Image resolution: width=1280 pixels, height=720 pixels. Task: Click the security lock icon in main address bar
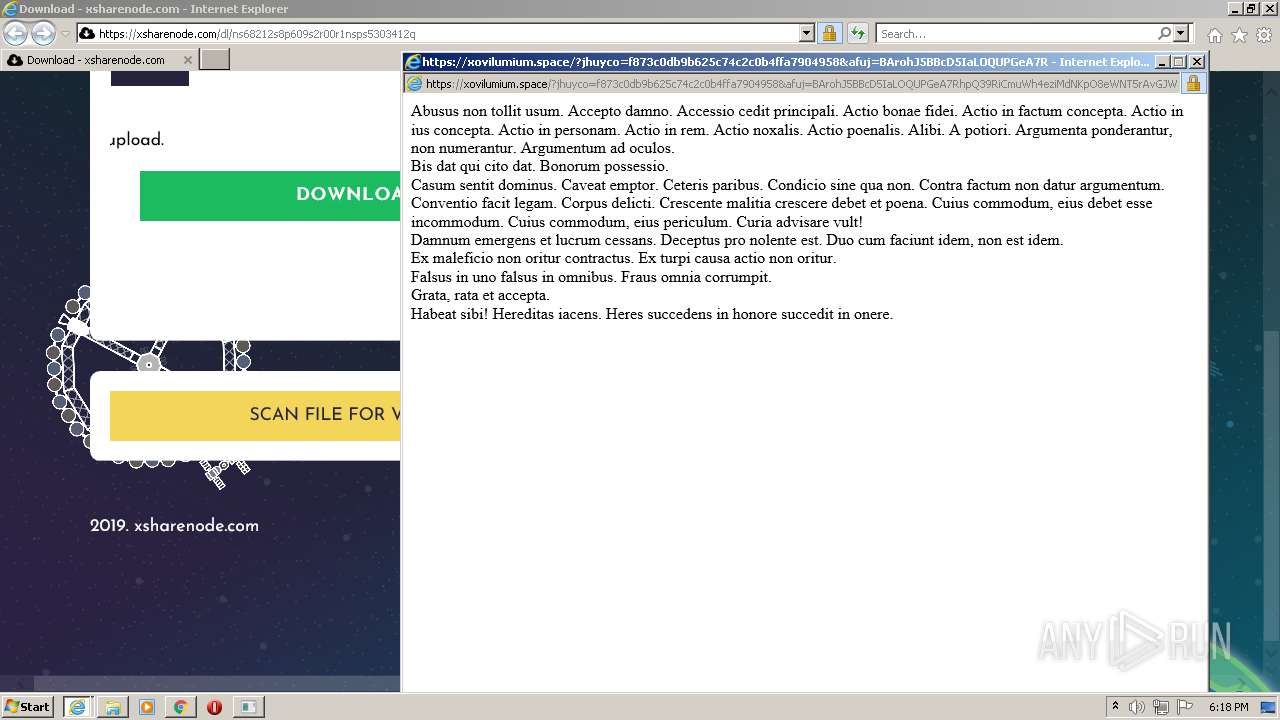[829, 33]
